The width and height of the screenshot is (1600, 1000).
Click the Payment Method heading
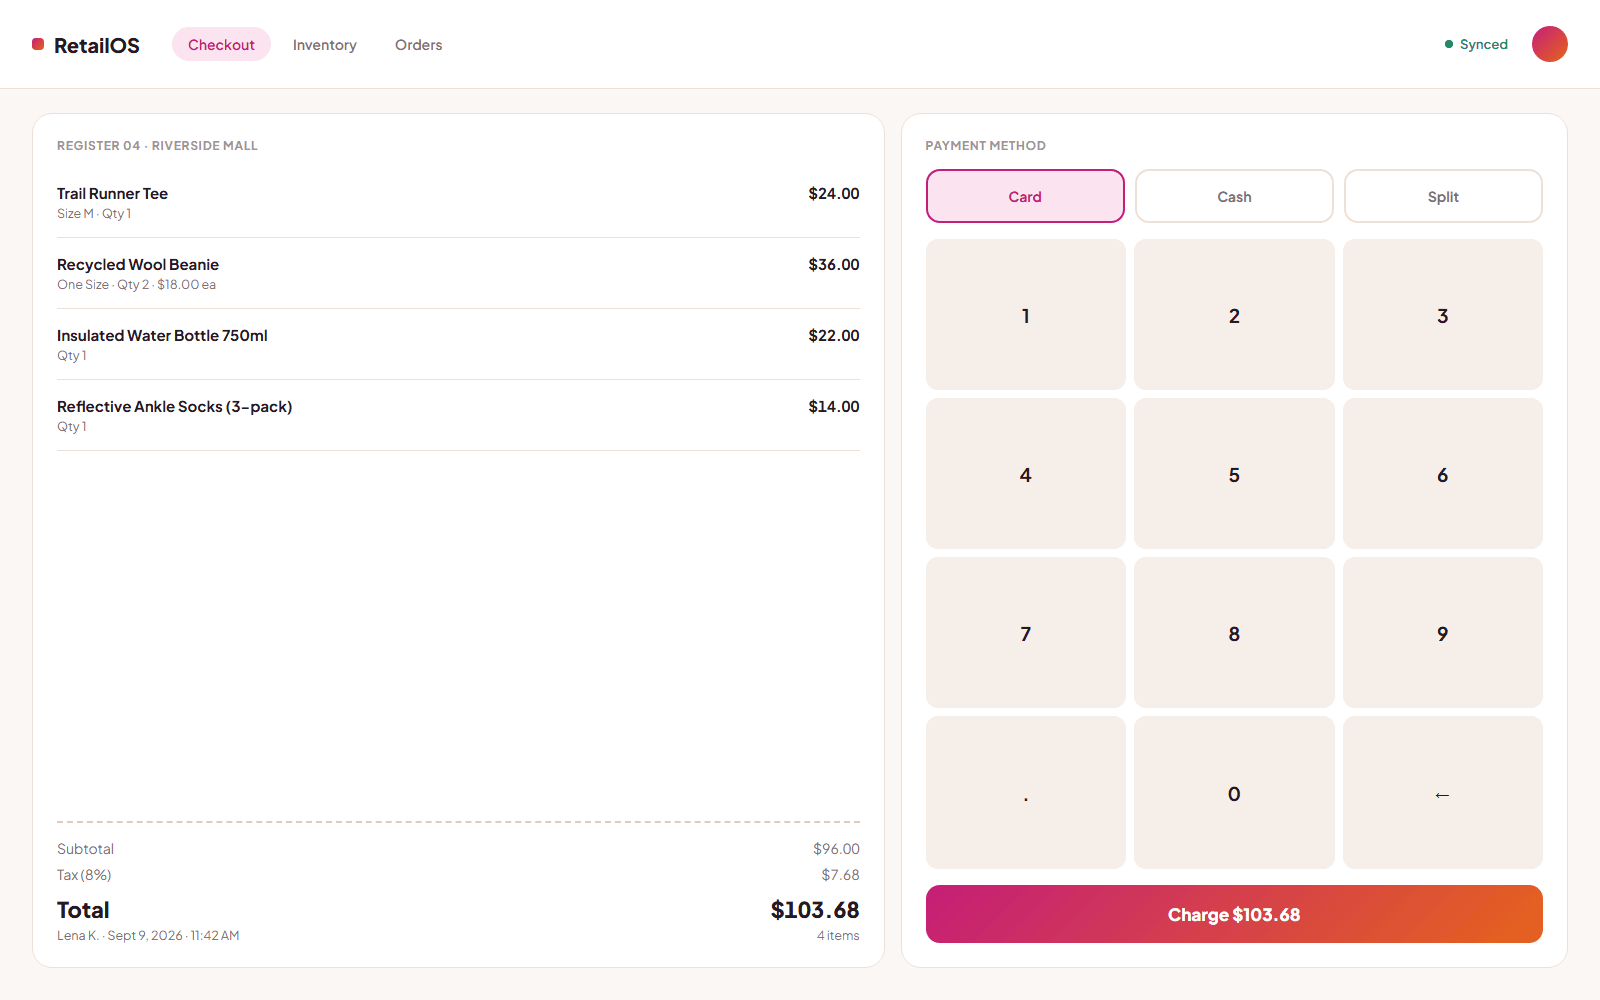click(985, 145)
